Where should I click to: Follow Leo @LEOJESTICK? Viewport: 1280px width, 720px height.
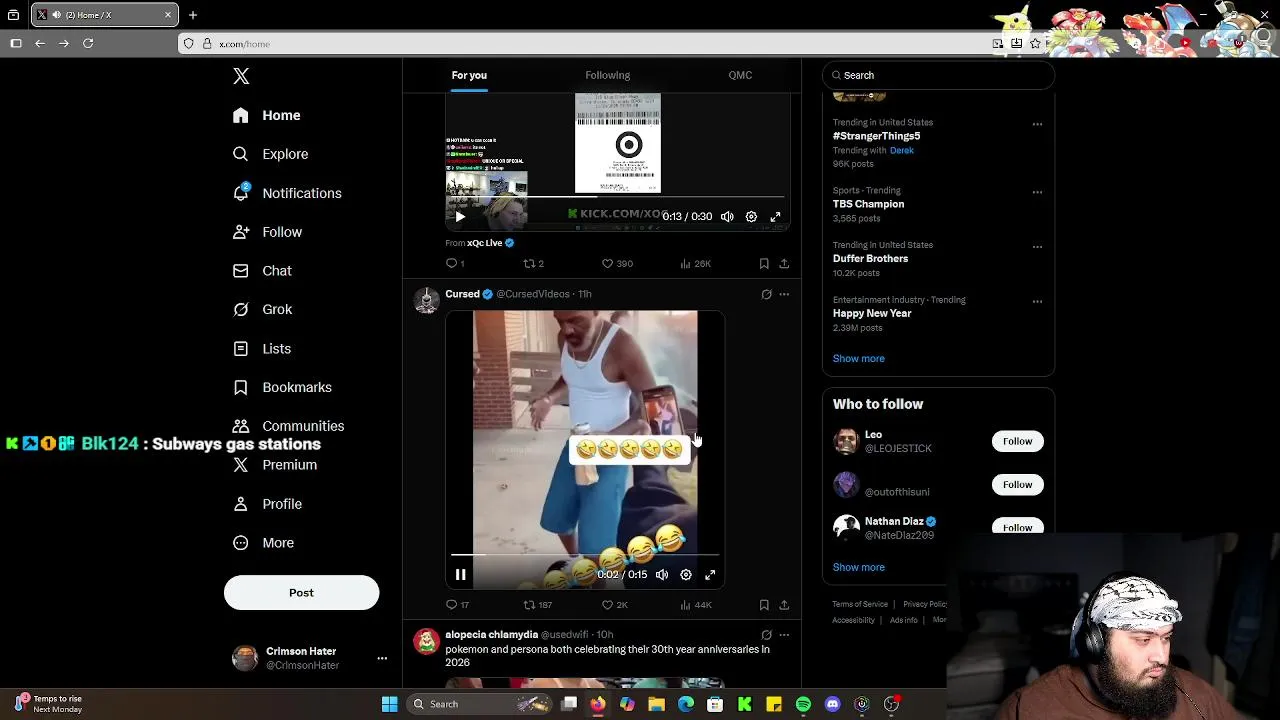point(1017,441)
